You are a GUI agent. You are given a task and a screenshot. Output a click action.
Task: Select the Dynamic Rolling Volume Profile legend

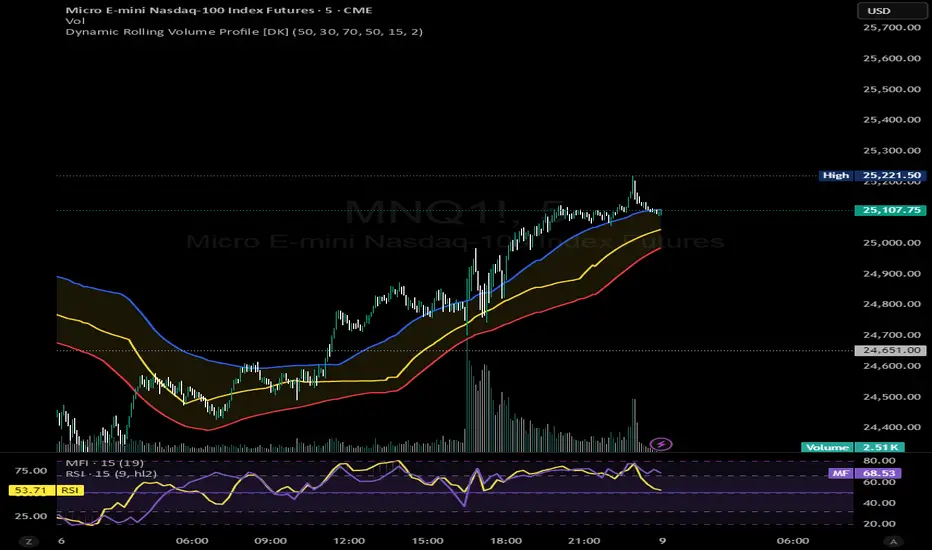[x=244, y=32]
